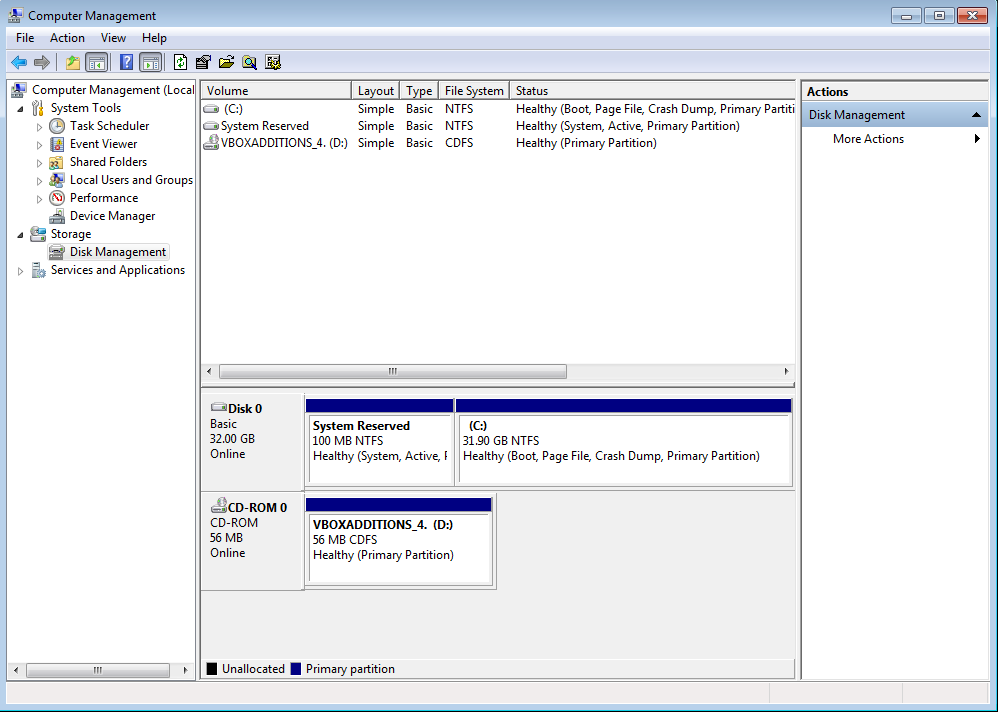Click the Refresh icon with green arrows

(x=181, y=62)
